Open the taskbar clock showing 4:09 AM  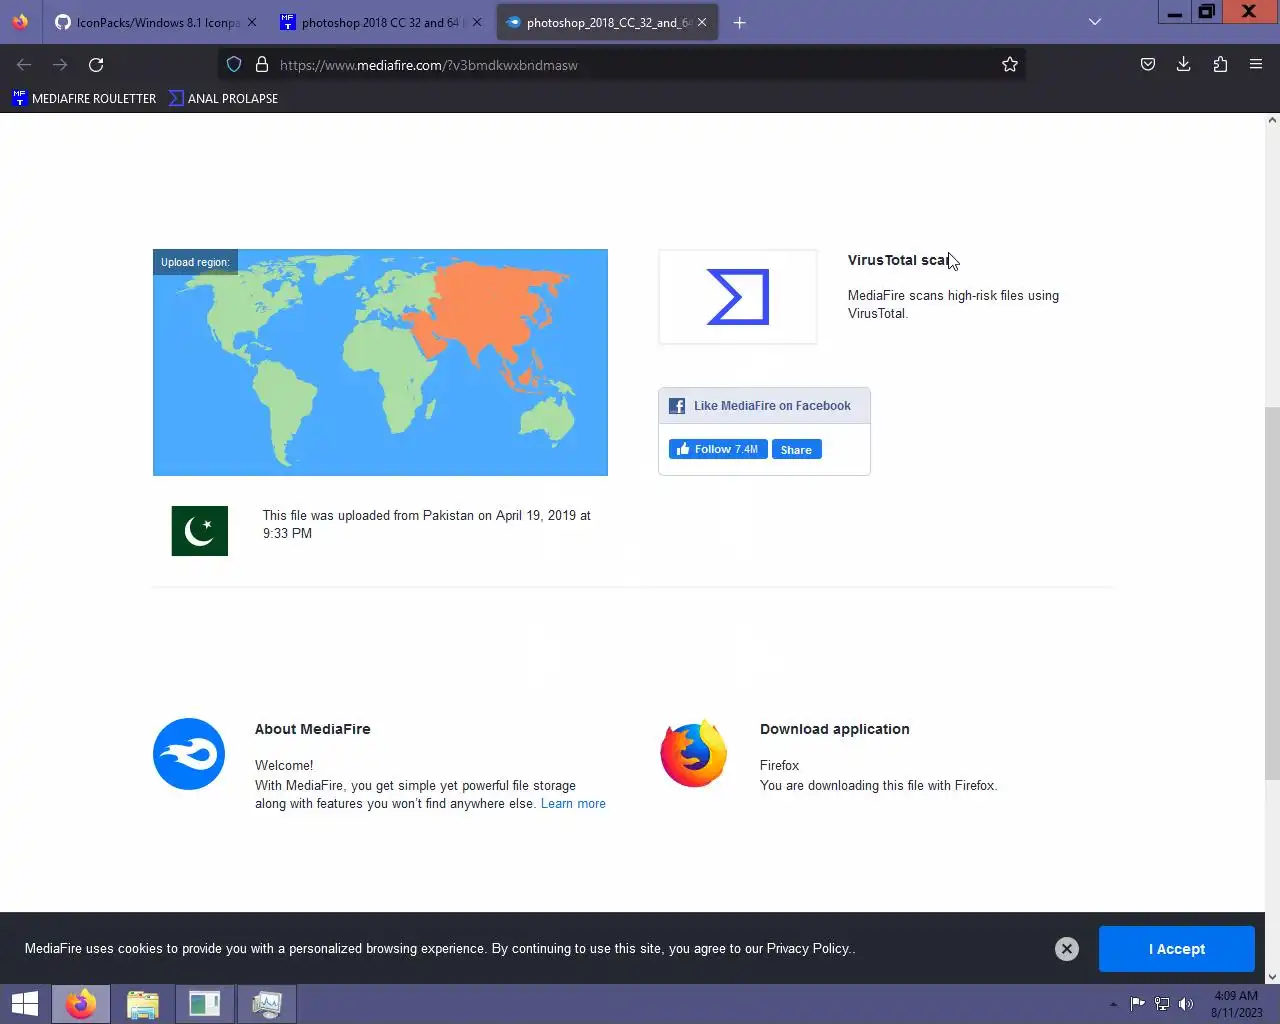pos(1236,1004)
